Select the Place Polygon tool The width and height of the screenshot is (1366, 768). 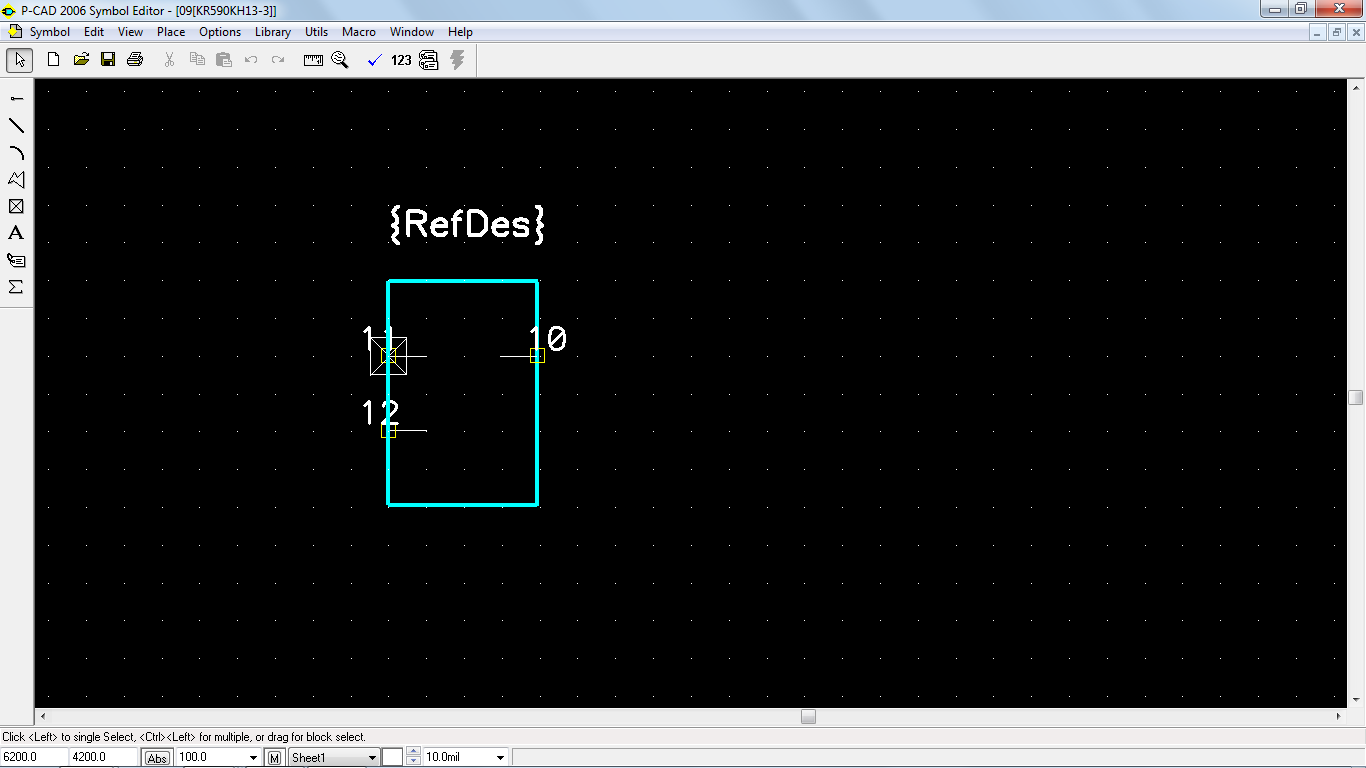point(16,179)
